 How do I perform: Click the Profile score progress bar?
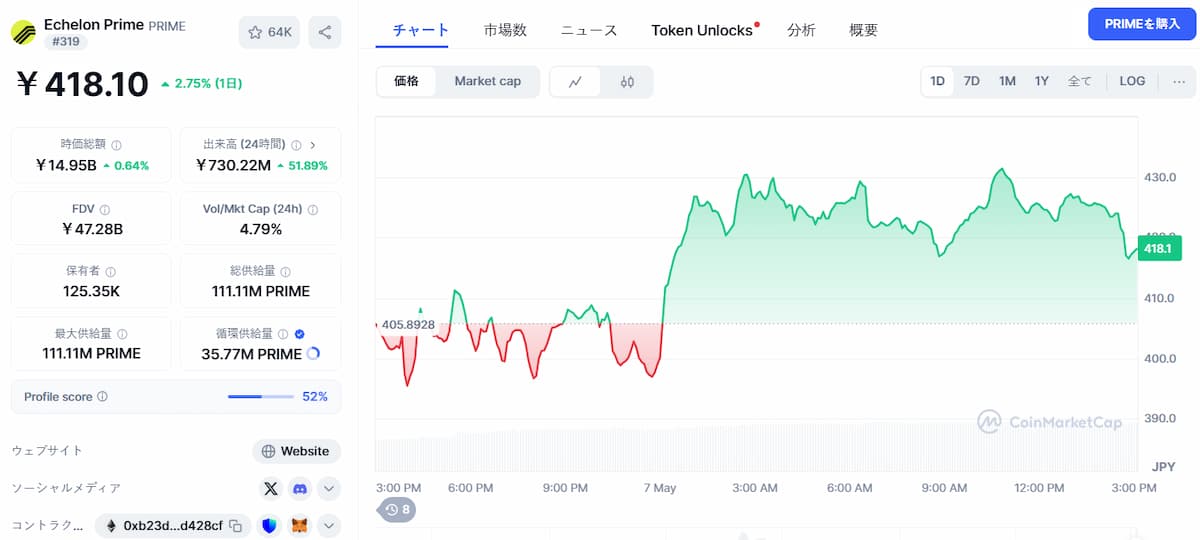(x=259, y=397)
